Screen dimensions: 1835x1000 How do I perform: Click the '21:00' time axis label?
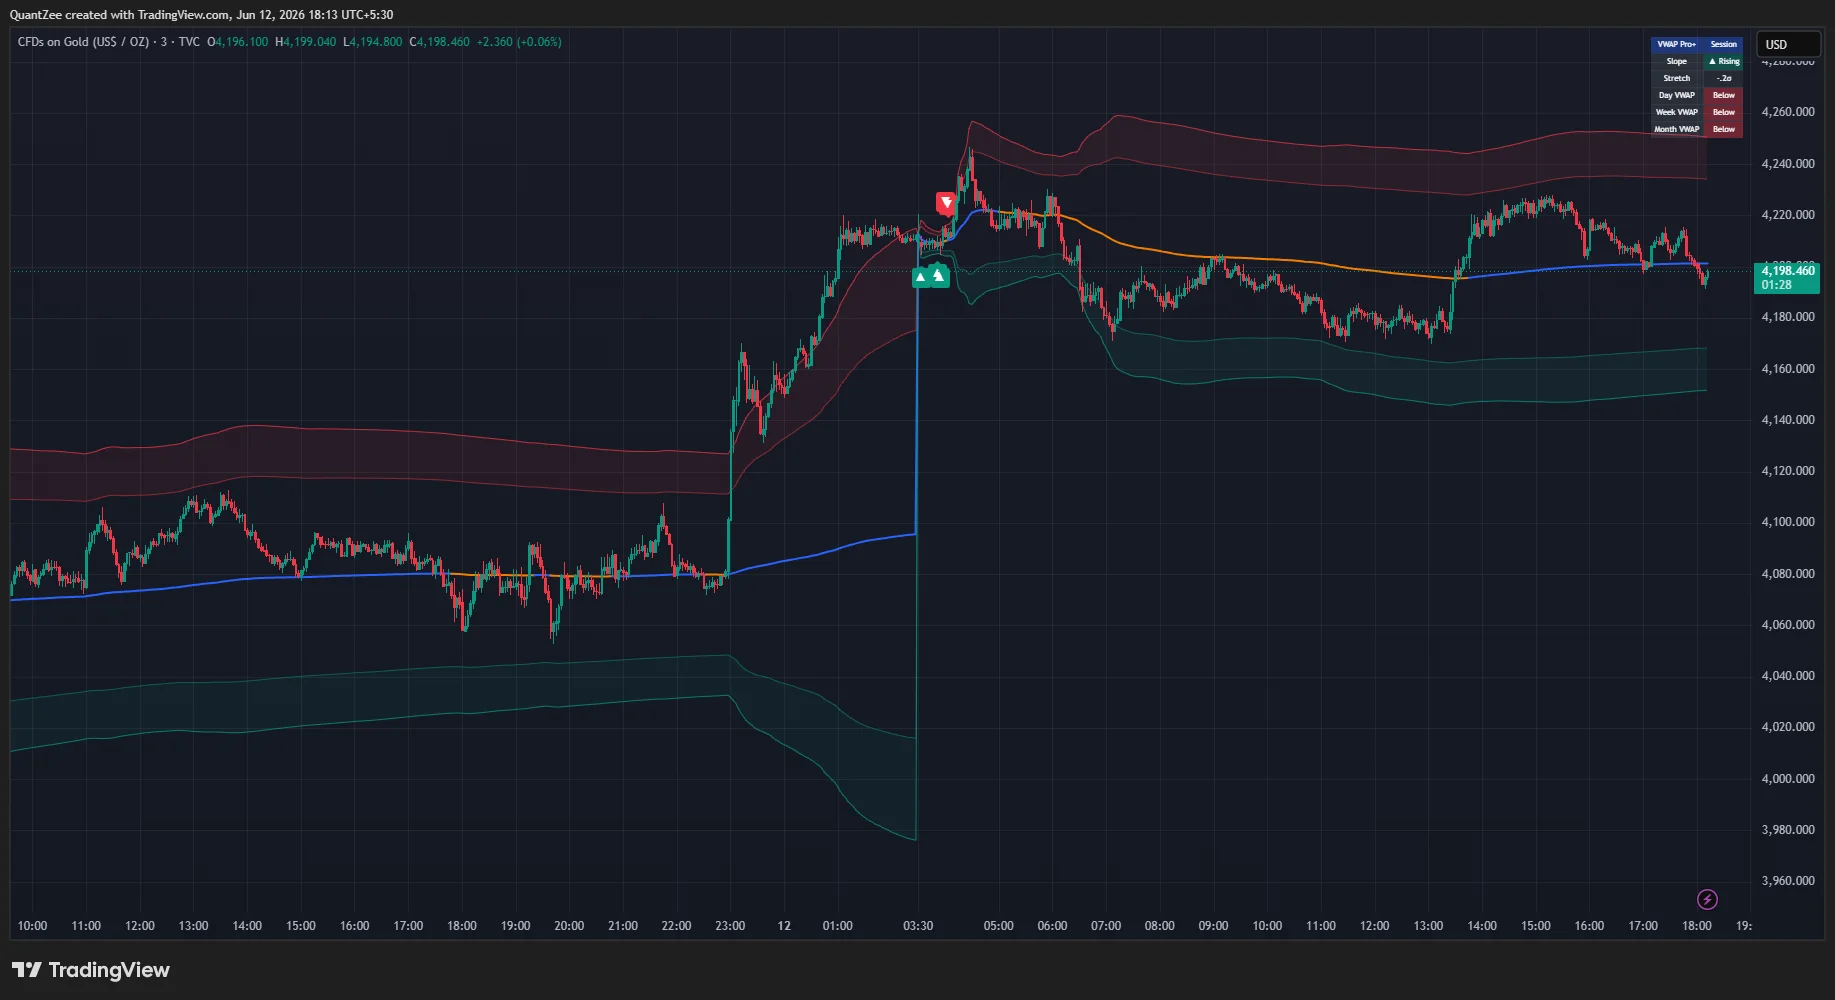(623, 926)
